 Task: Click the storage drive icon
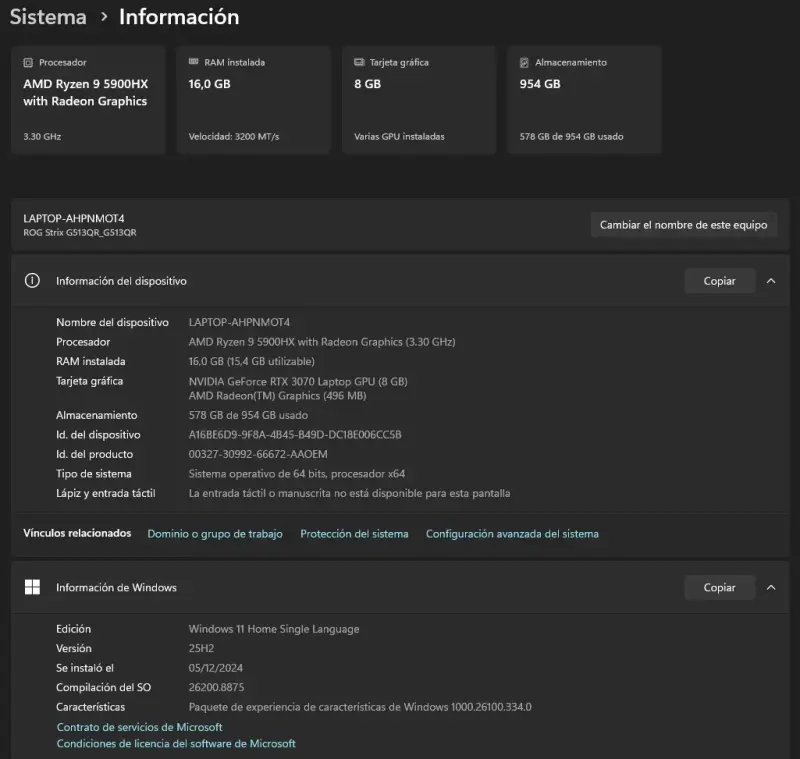[x=524, y=63]
